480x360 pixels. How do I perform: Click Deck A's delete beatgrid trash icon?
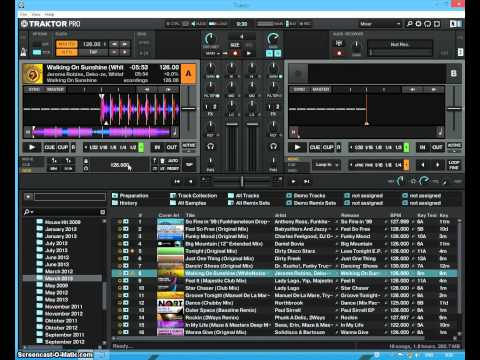pos(162,161)
